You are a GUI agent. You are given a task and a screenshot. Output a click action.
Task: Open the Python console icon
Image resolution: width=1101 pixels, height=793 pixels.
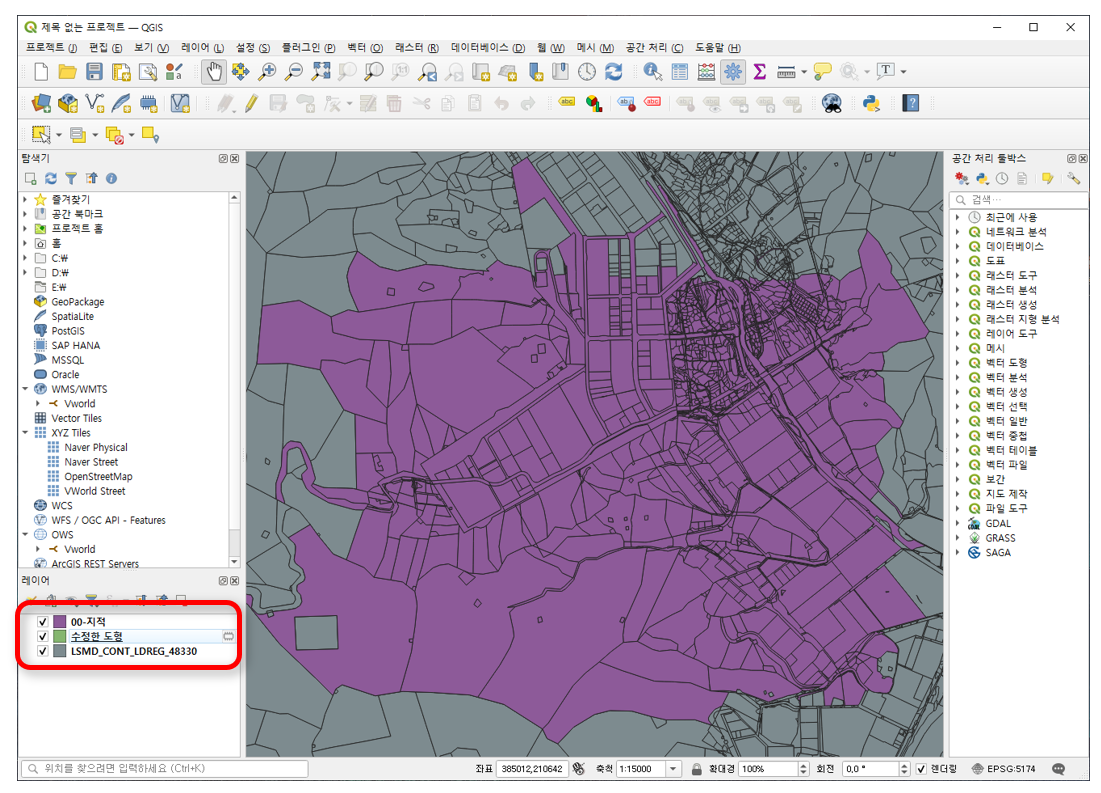tap(871, 104)
